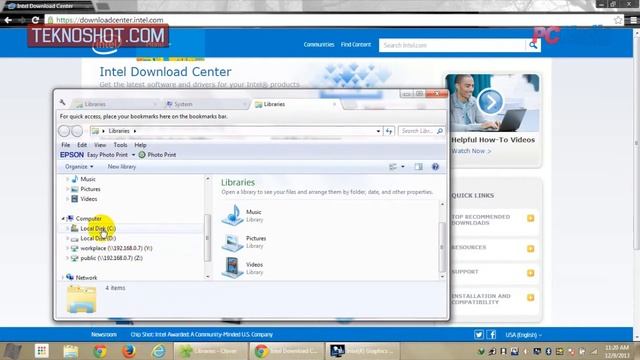Viewport: 640px width, 360px height.
Task: Click the Twitter icon in footer
Action: tap(479, 335)
